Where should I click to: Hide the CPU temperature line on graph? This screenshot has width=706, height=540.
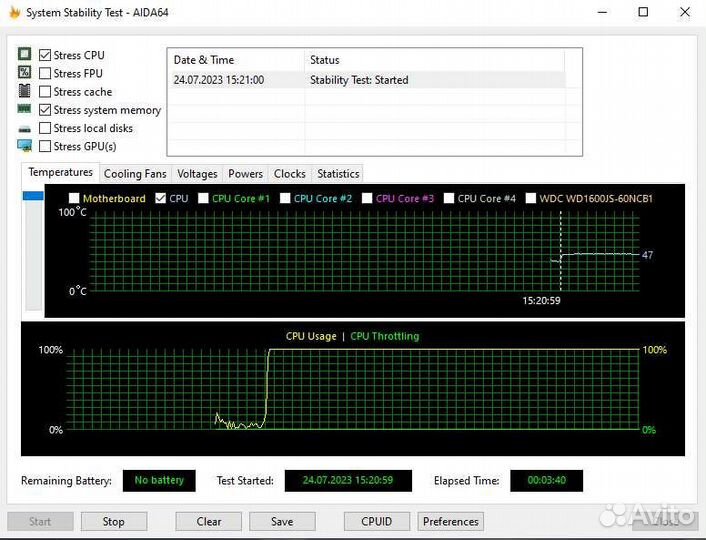point(160,198)
